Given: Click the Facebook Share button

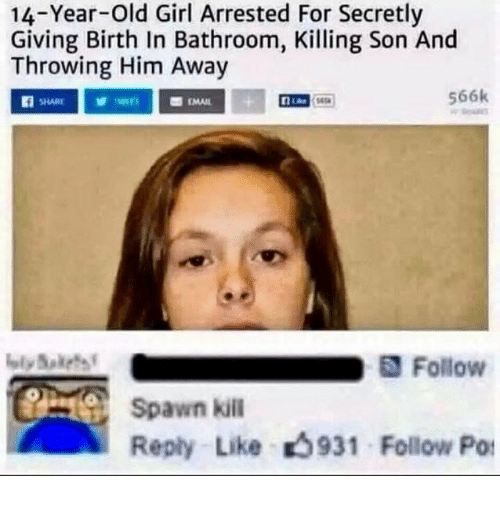Looking at the screenshot, I should (44, 101).
